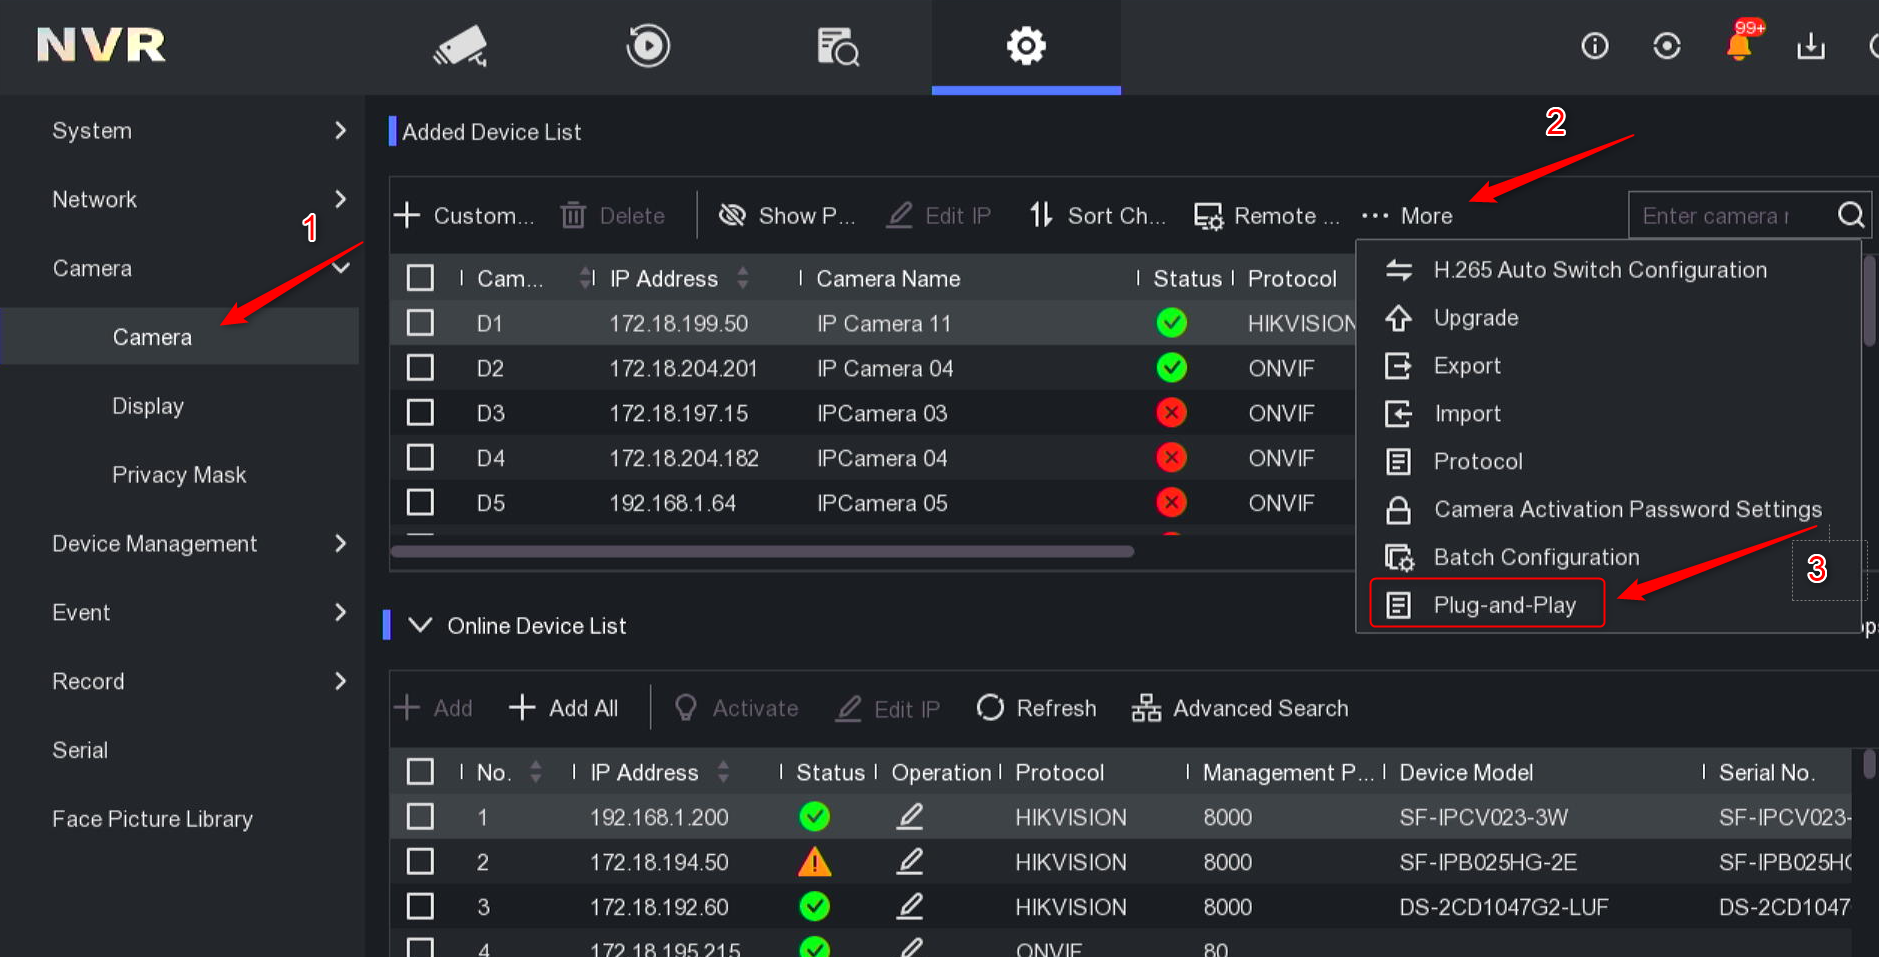The image size is (1879, 957).
Task: Open the file search tab icon
Action: tap(838, 46)
